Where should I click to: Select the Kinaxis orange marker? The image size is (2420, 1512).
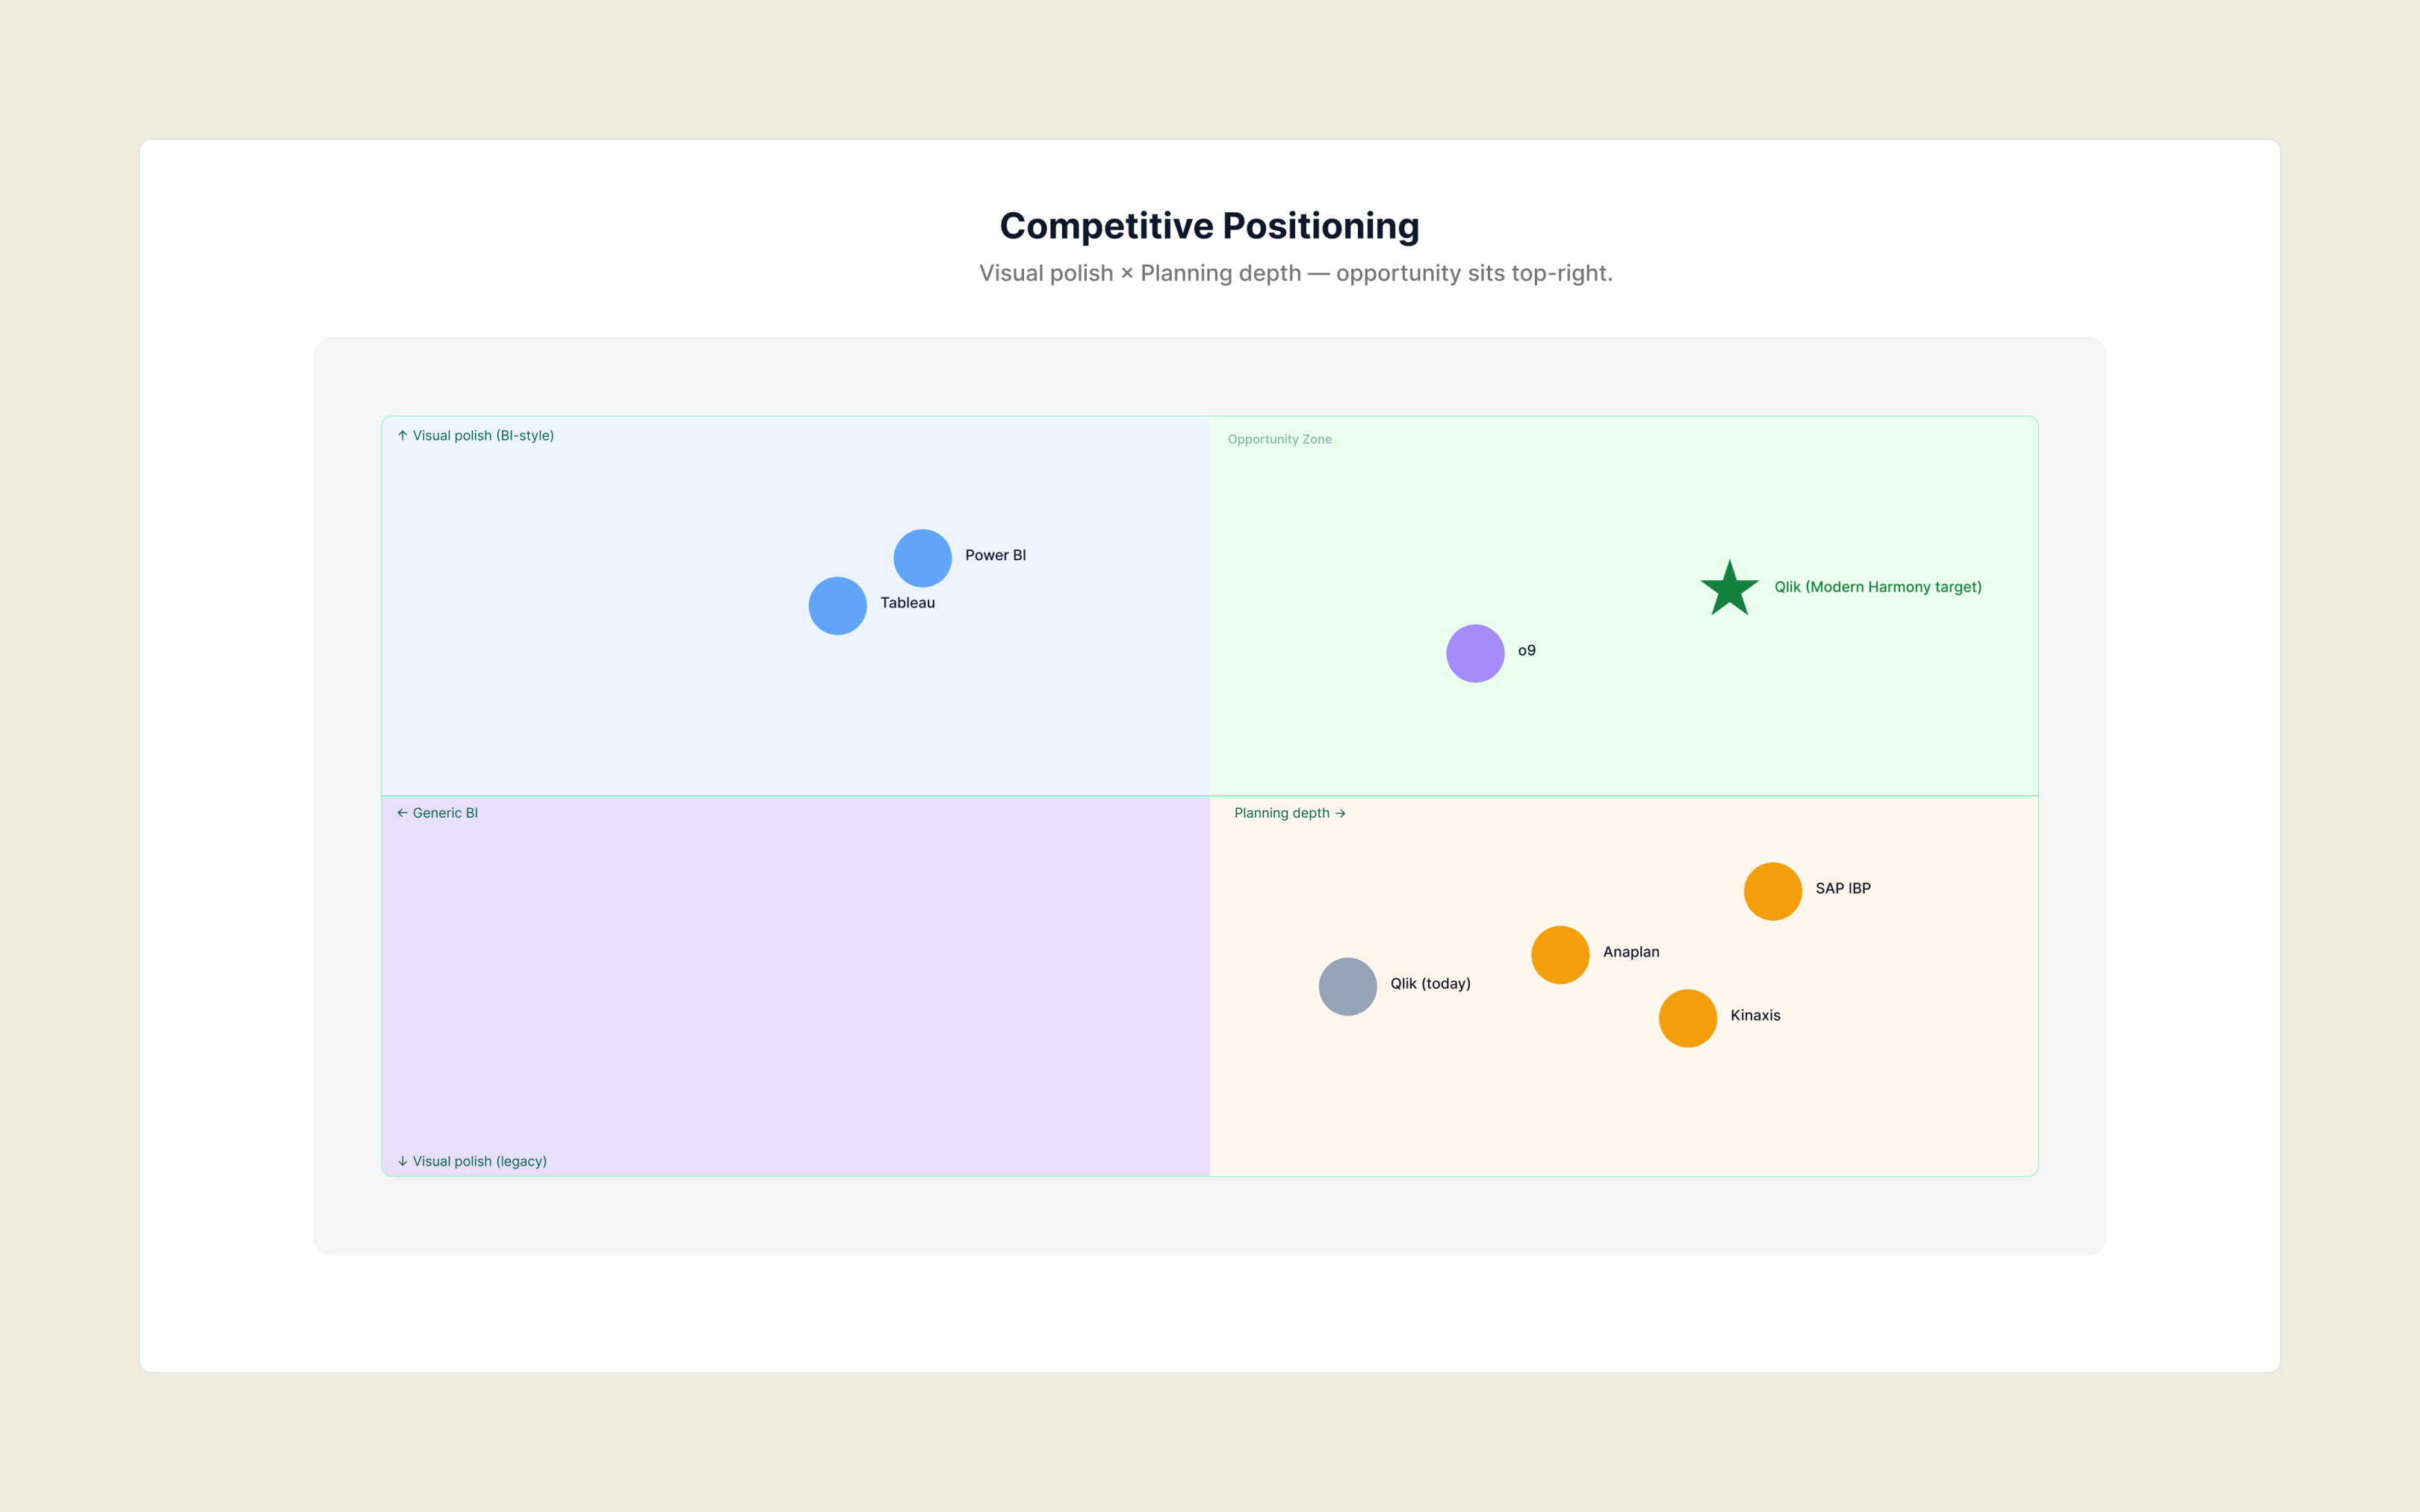(x=1688, y=1018)
